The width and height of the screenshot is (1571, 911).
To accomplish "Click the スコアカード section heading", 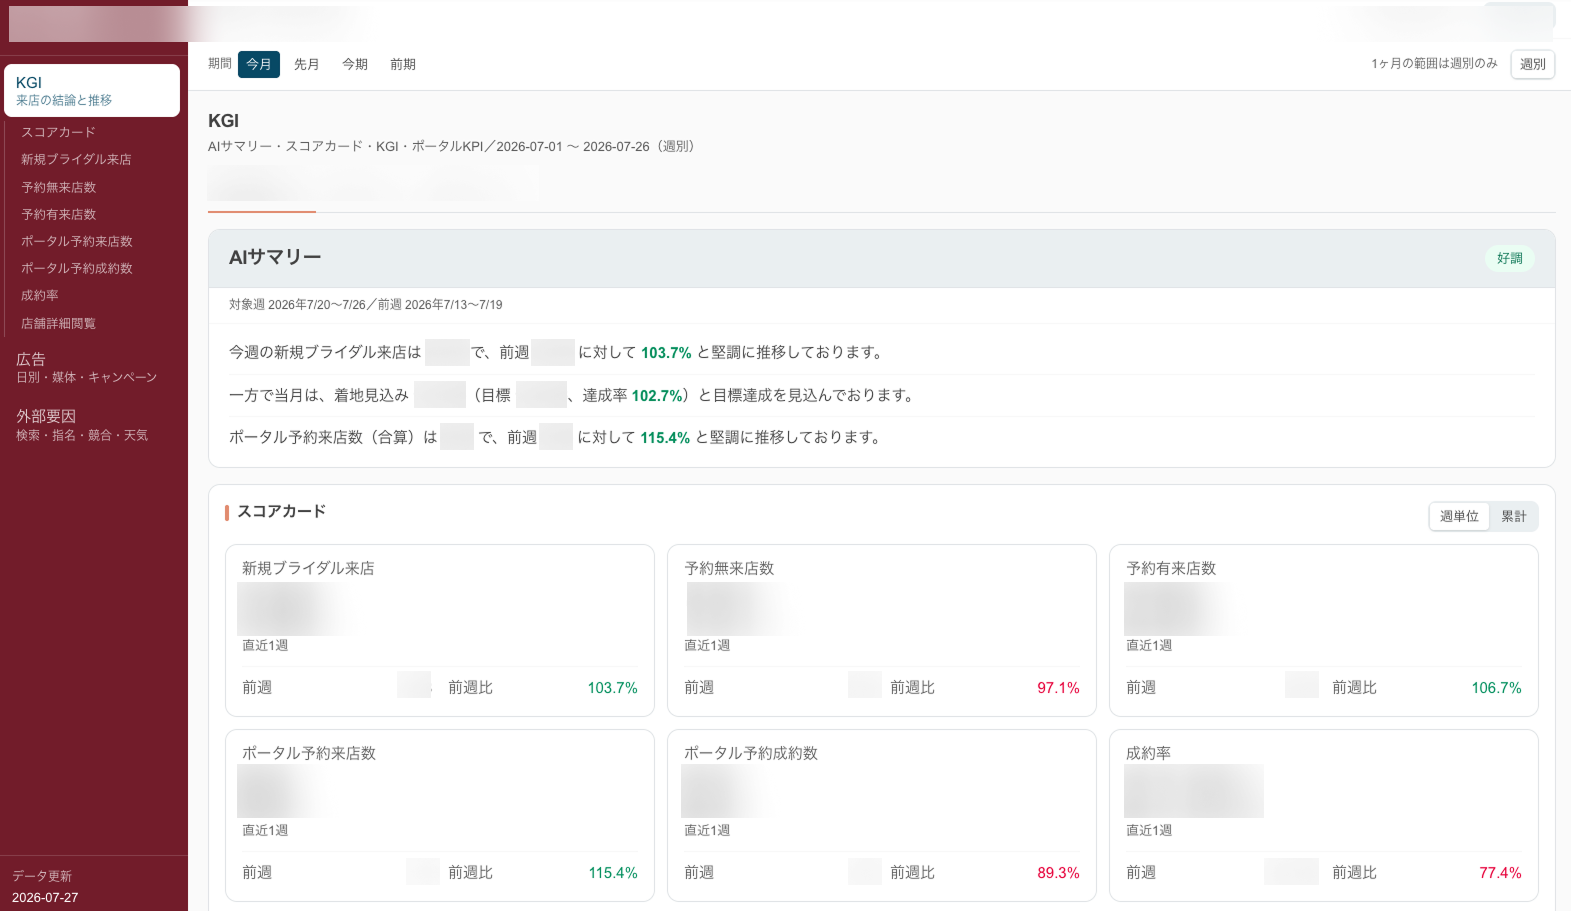I will [282, 511].
